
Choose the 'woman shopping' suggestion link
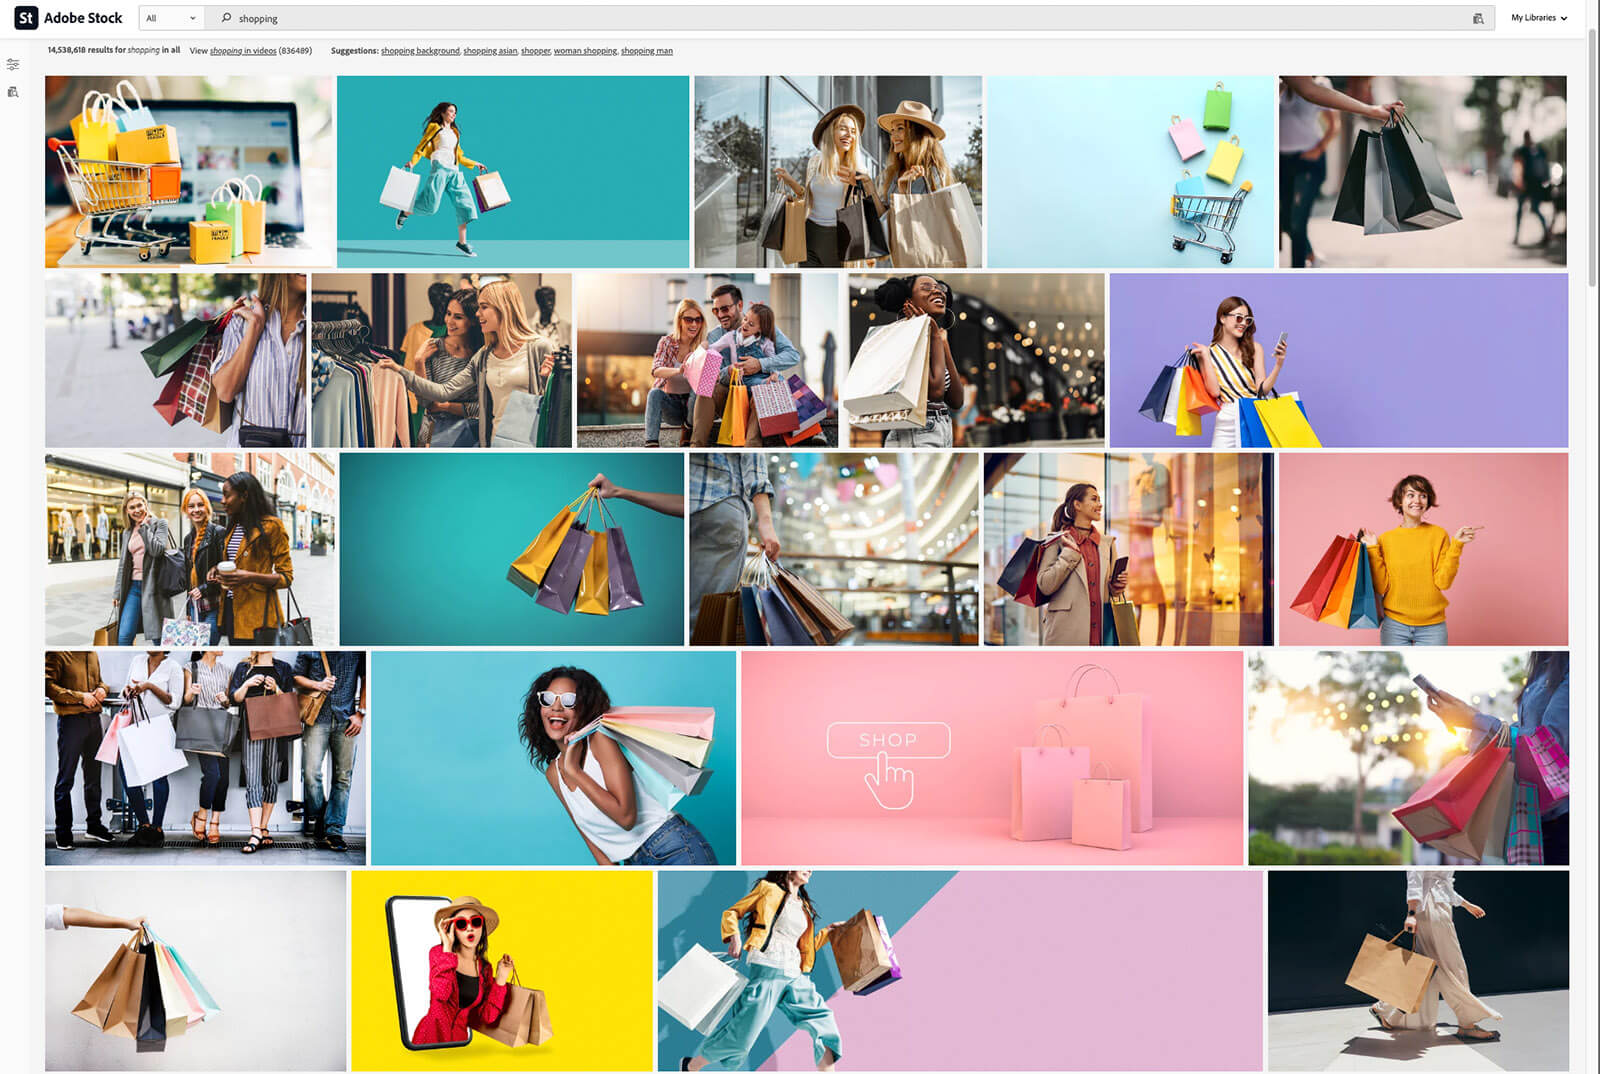(585, 51)
